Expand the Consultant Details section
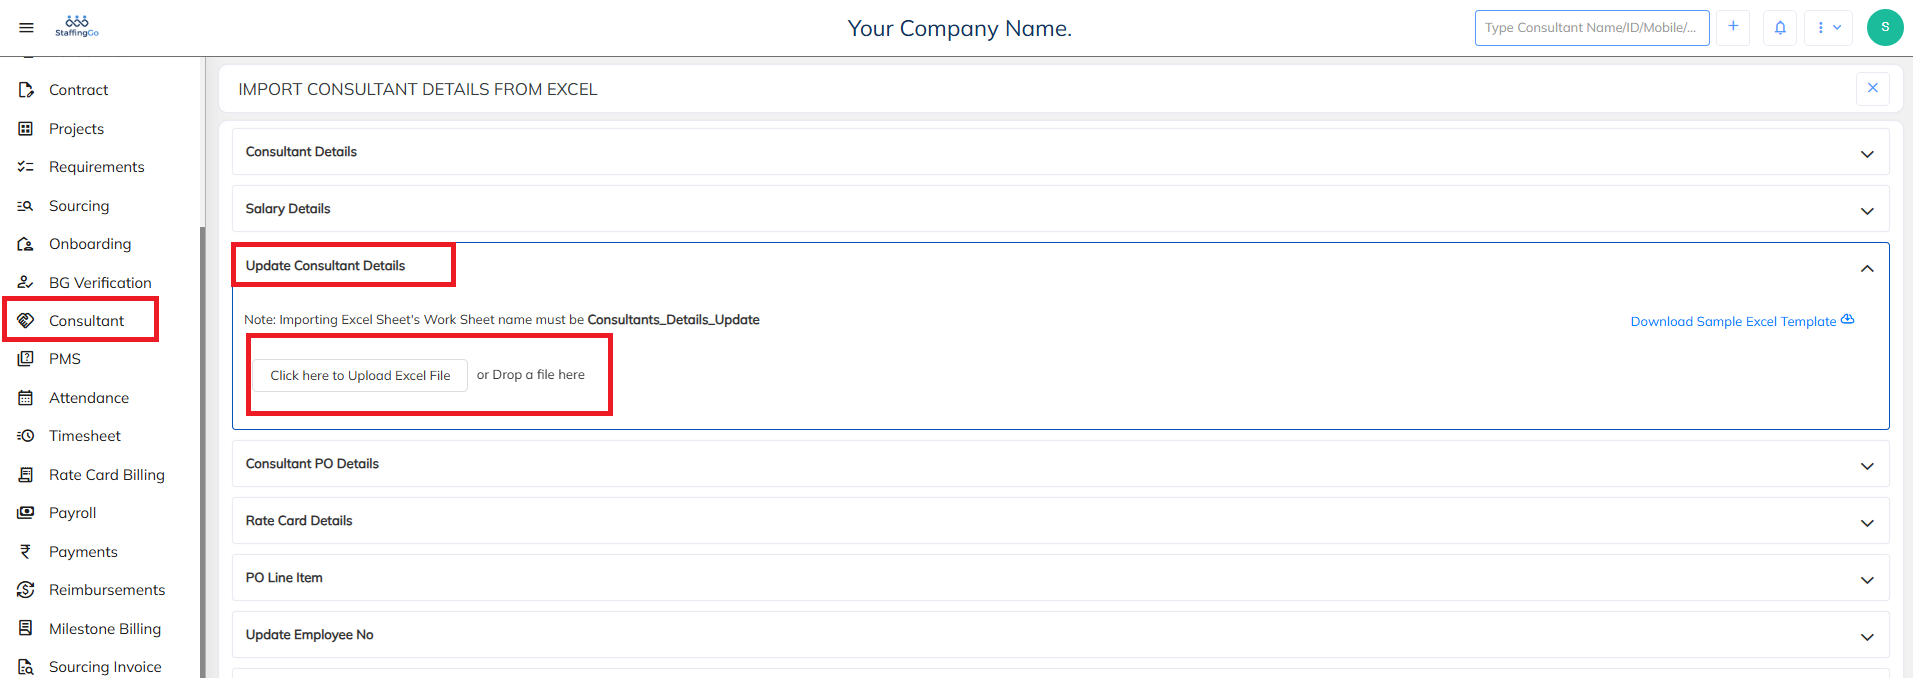1913x678 pixels. [1866, 154]
